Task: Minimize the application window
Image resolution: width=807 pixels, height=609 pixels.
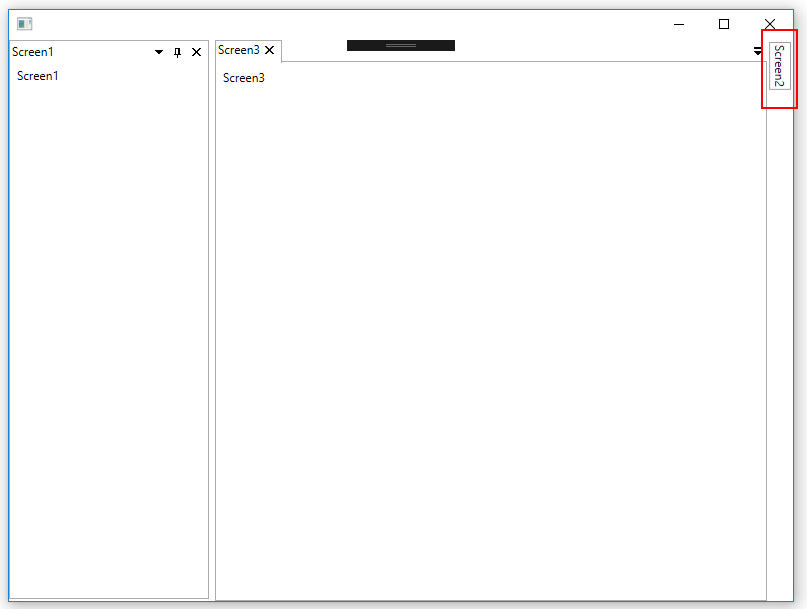Action: coord(678,24)
